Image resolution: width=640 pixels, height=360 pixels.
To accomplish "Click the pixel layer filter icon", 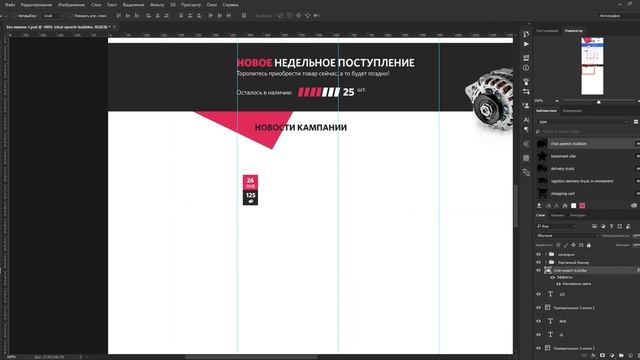I will pos(594,226).
